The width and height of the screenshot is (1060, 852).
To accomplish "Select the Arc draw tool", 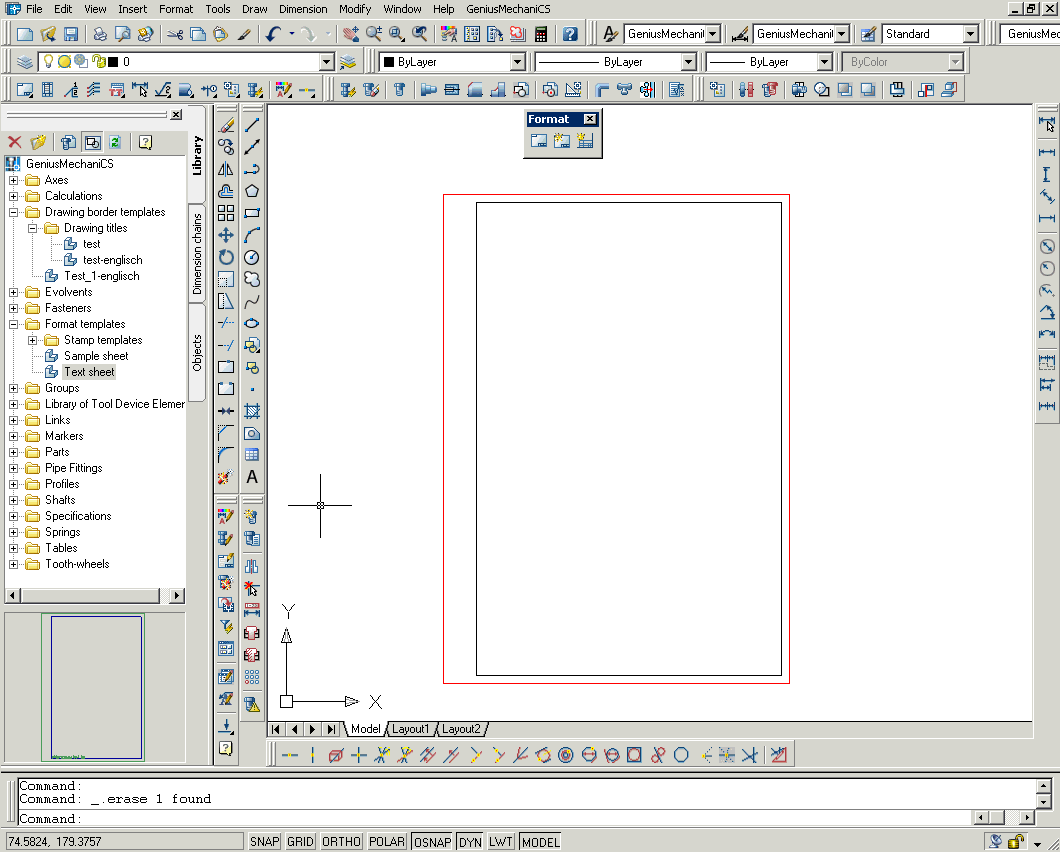I will [251, 235].
